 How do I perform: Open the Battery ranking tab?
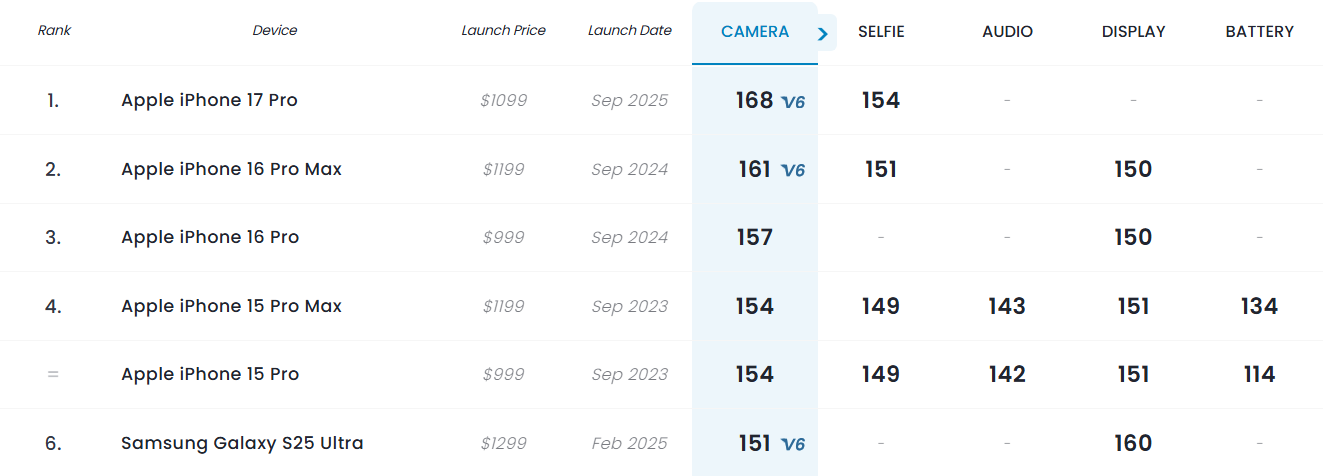[x=1259, y=32]
